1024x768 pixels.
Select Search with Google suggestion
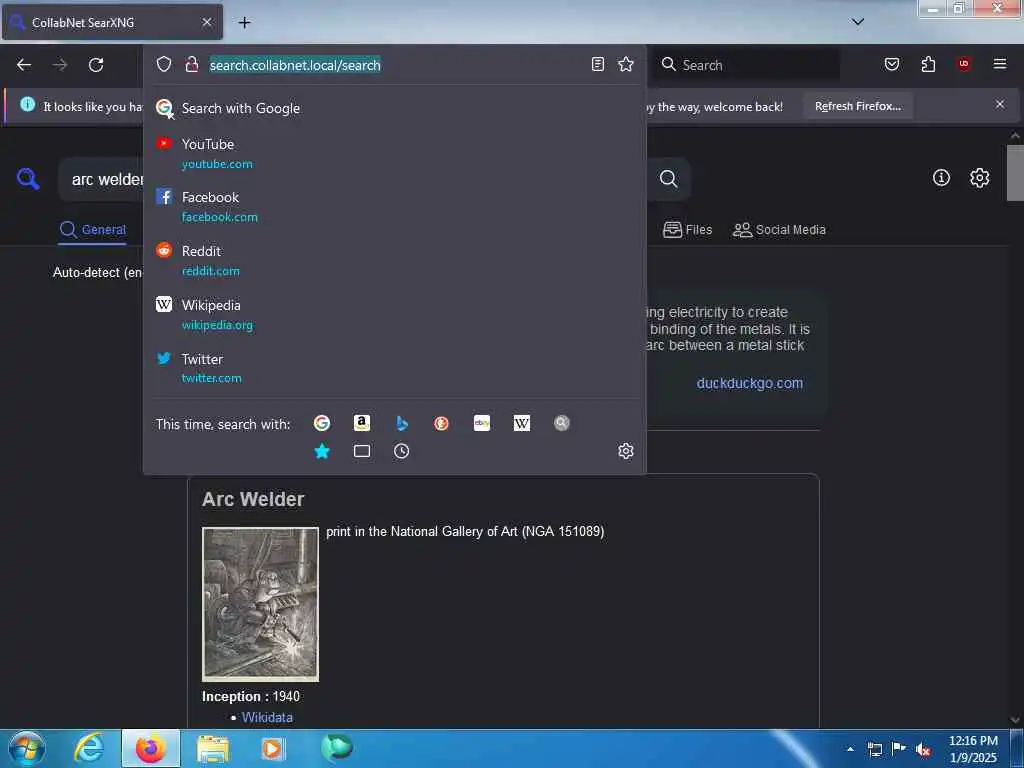(394, 108)
